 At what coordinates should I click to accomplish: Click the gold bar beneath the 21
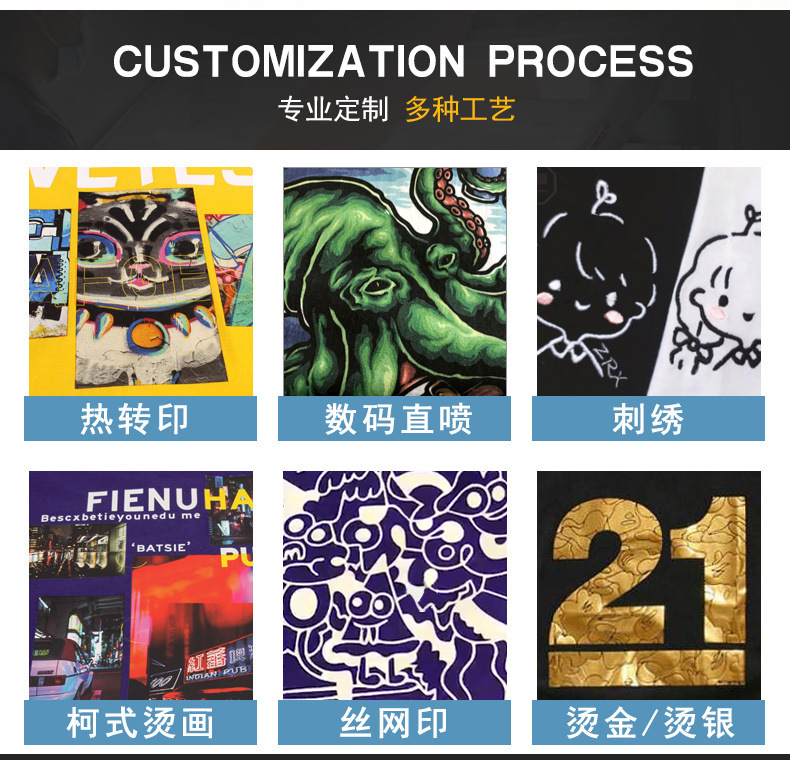click(x=647, y=668)
